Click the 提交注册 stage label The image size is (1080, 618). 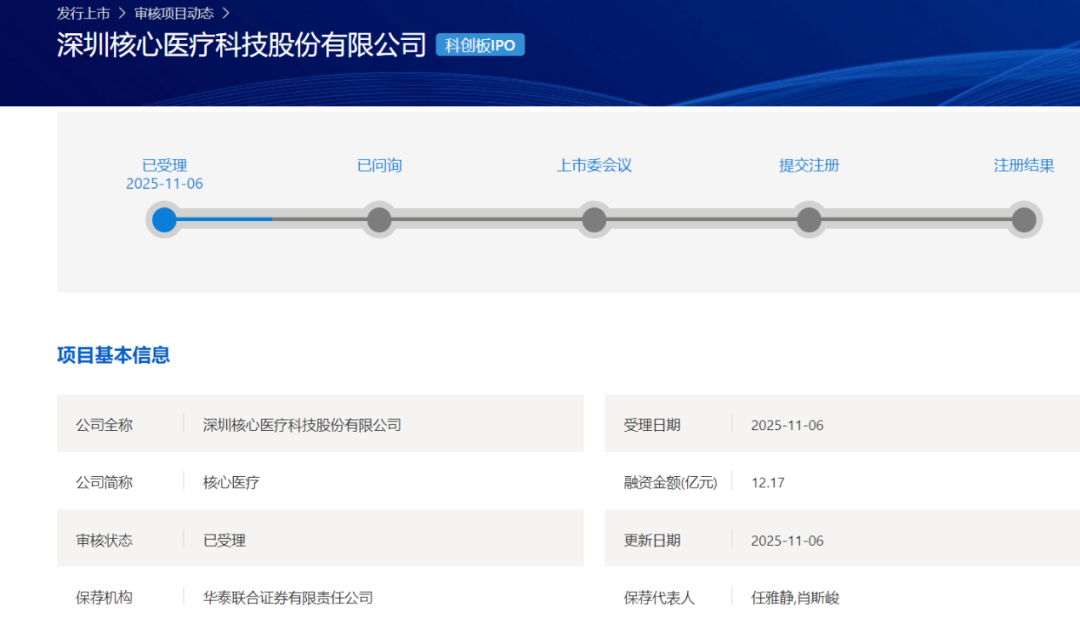tap(809, 165)
